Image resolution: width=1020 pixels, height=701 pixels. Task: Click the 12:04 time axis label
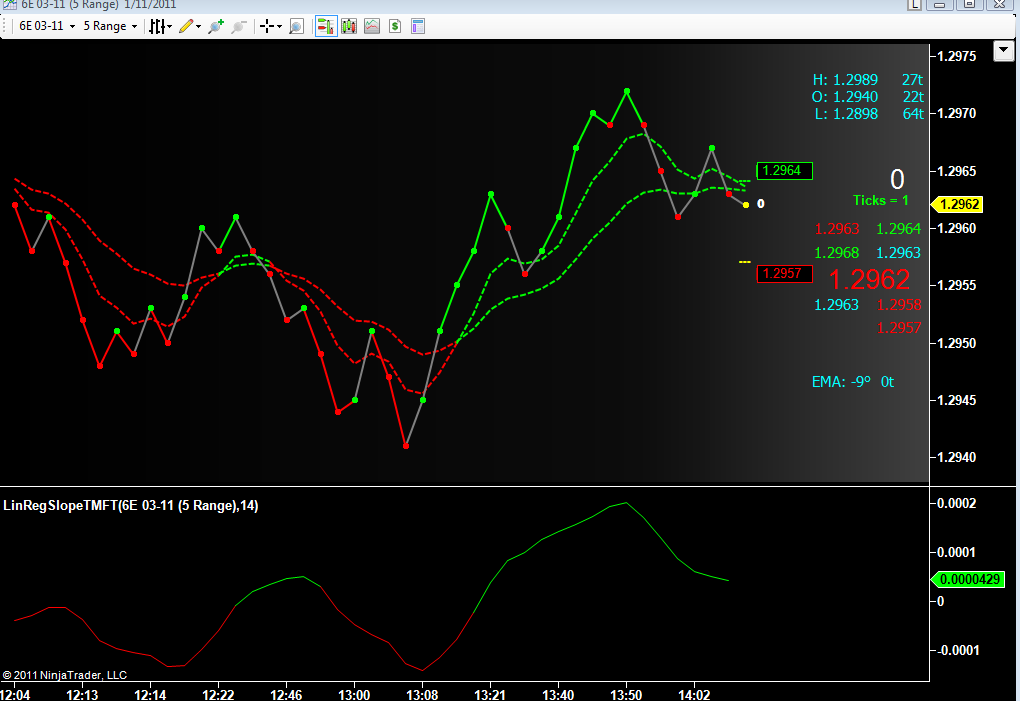coord(15,694)
